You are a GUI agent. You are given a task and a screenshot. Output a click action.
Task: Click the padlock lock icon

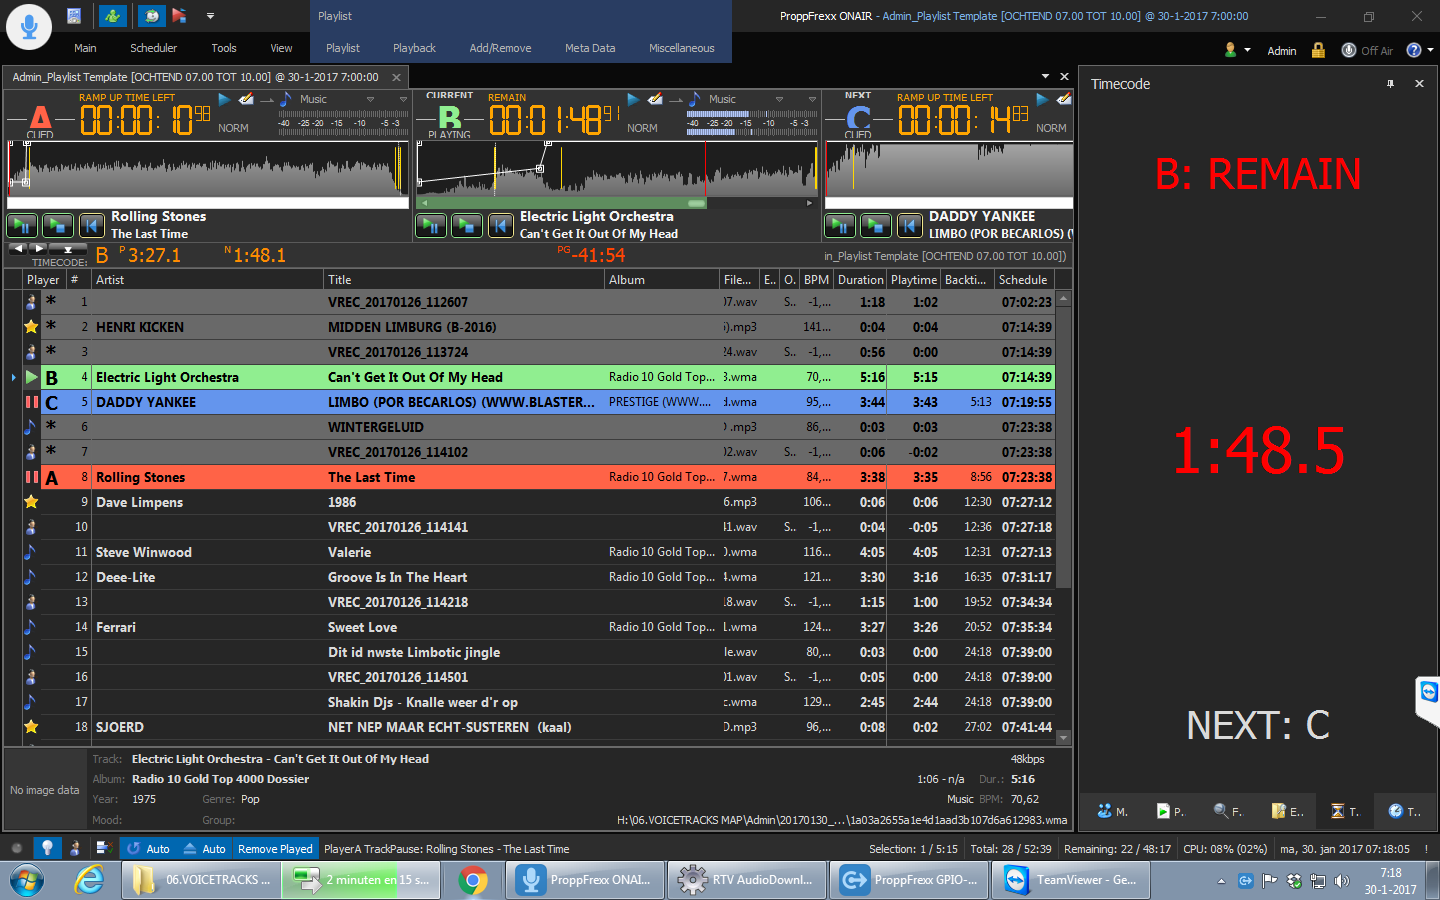pos(1318,50)
